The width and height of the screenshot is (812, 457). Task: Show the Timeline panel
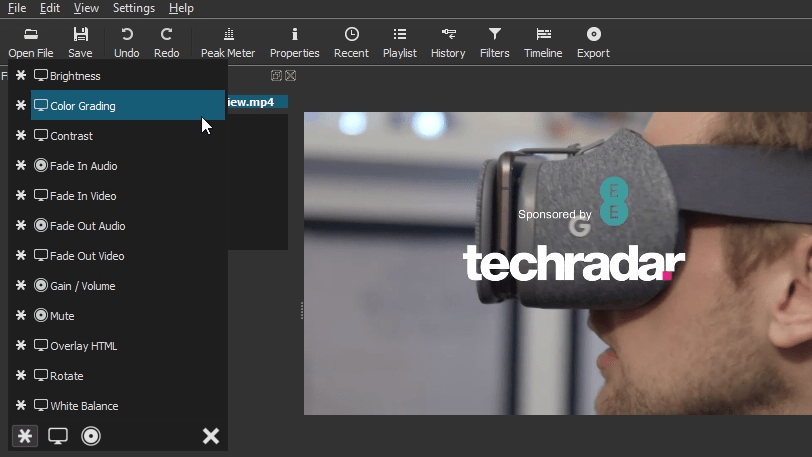pos(543,42)
